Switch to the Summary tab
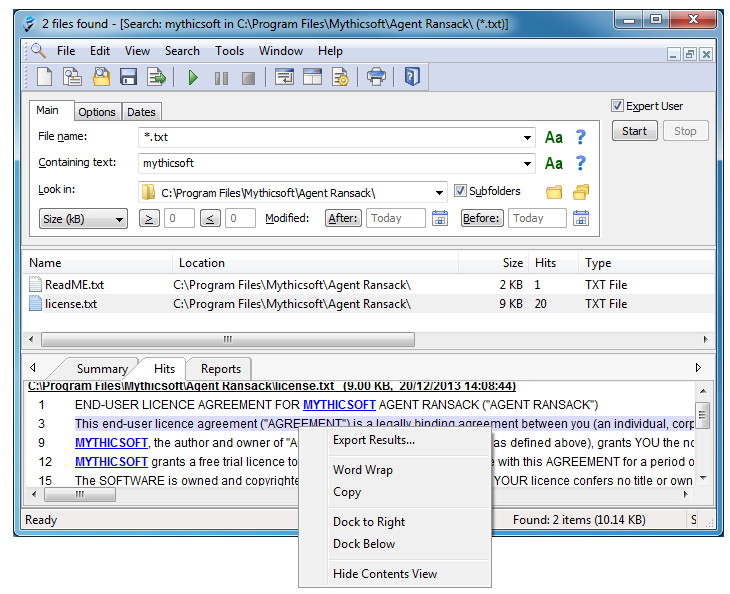730x594 pixels. [x=102, y=369]
